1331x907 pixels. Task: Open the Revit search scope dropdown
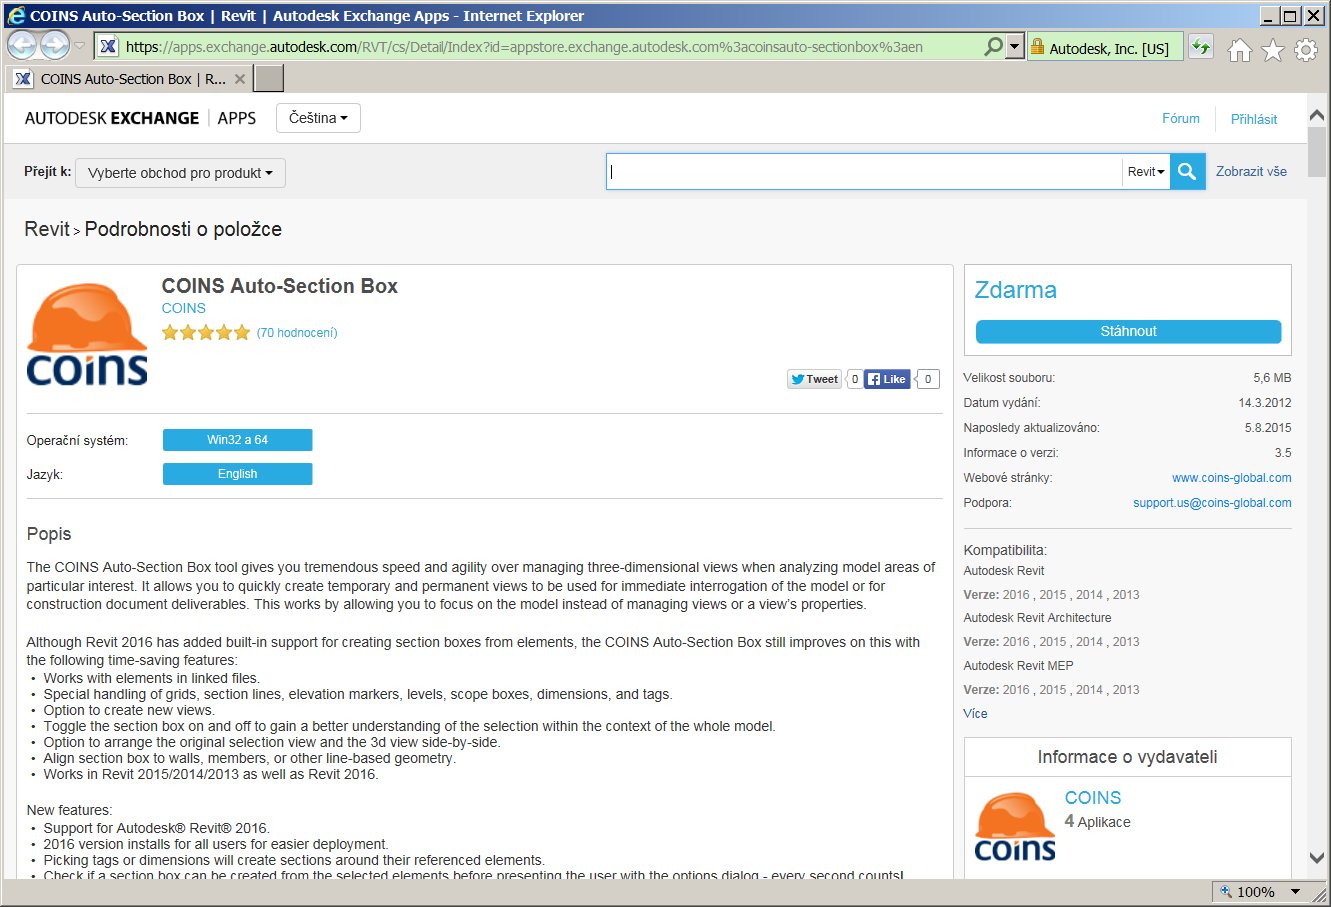pos(1146,171)
